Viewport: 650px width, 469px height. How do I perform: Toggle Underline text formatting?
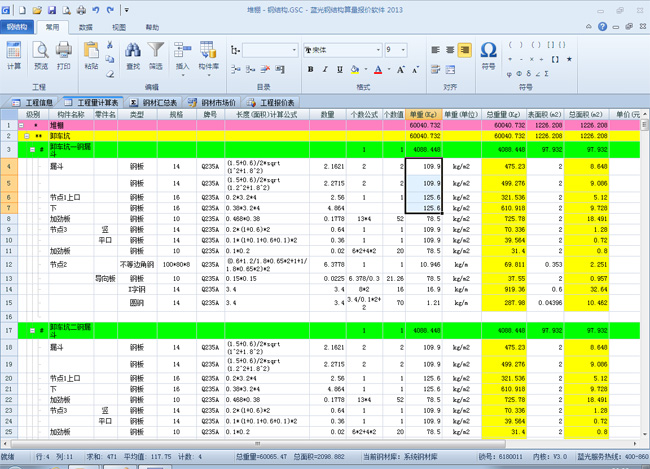(341, 70)
